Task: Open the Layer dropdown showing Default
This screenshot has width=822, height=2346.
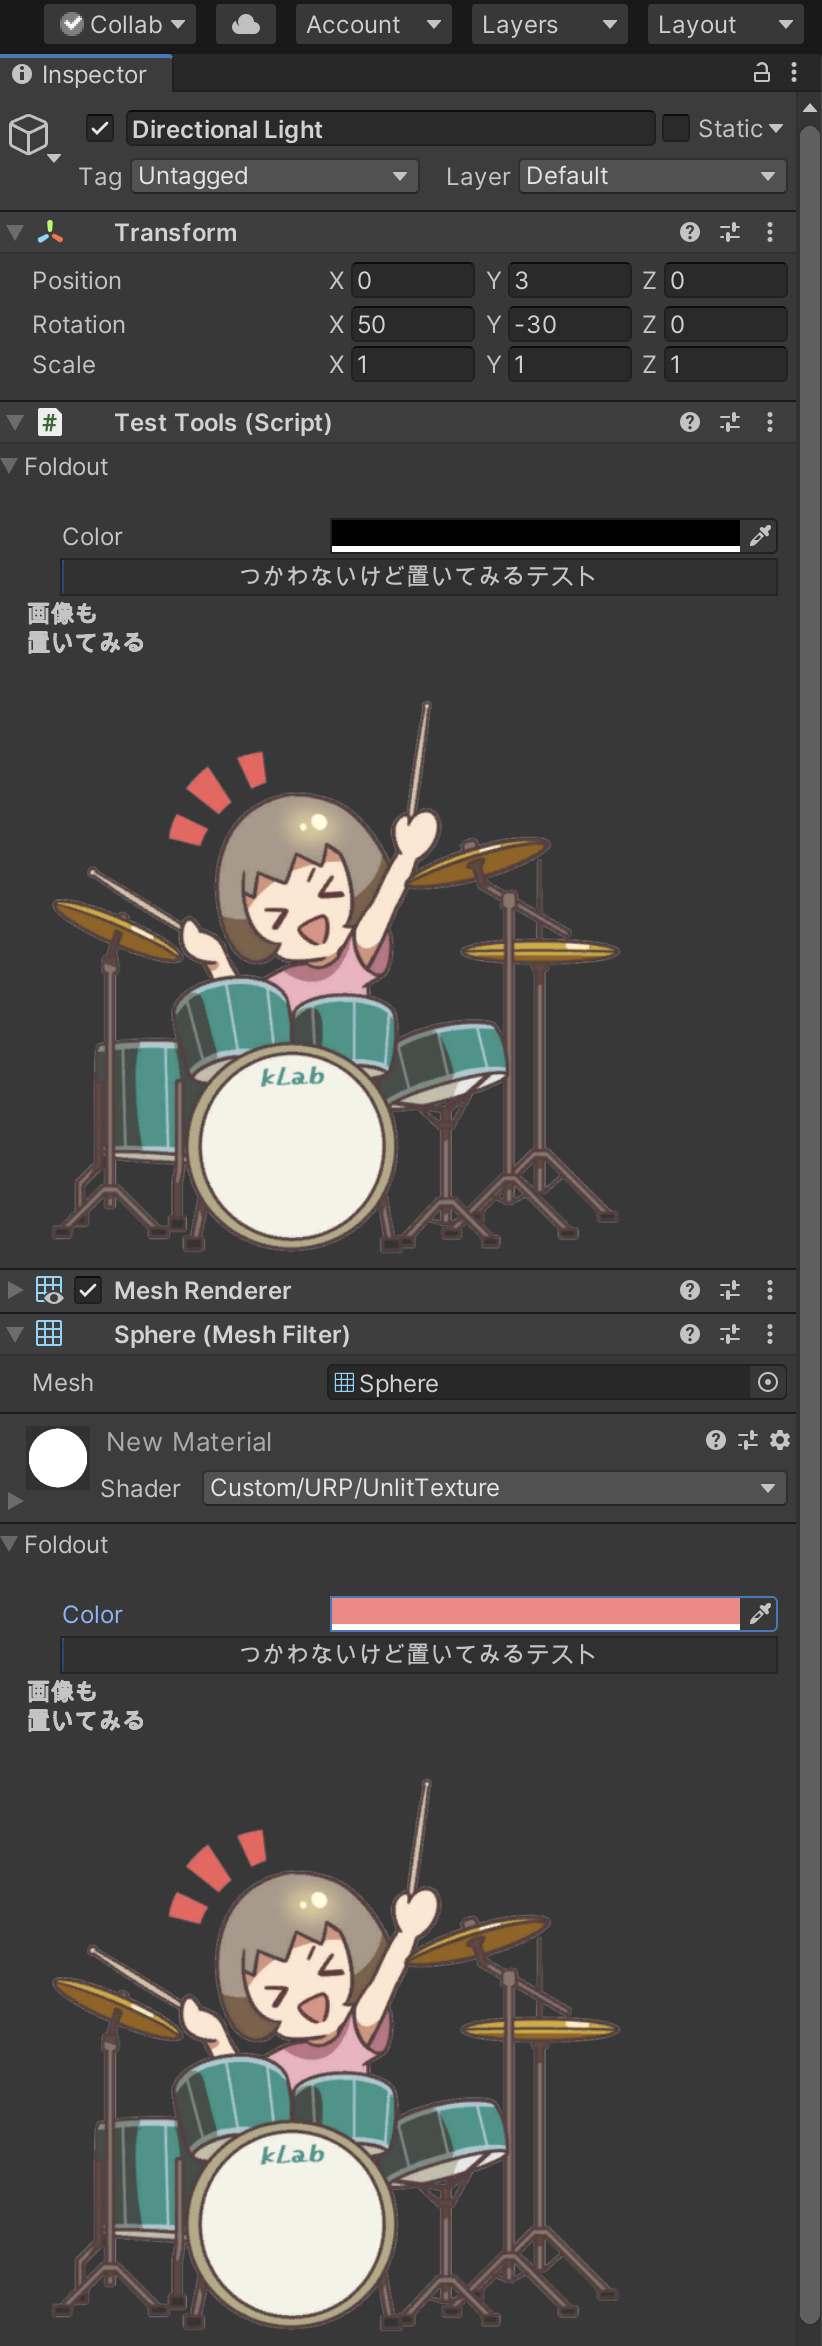Action: pyautogui.click(x=652, y=176)
